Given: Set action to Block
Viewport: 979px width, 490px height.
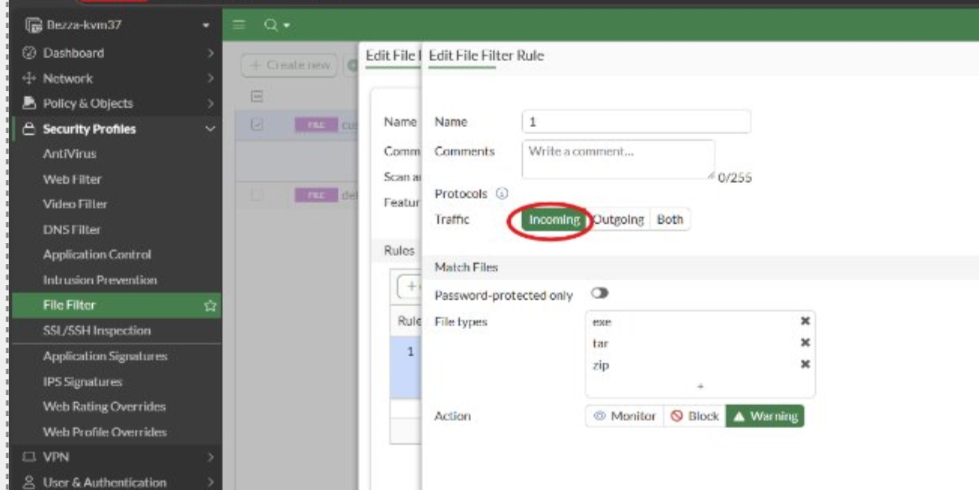Looking at the screenshot, I should pyautogui.click(x=694, y=416).
